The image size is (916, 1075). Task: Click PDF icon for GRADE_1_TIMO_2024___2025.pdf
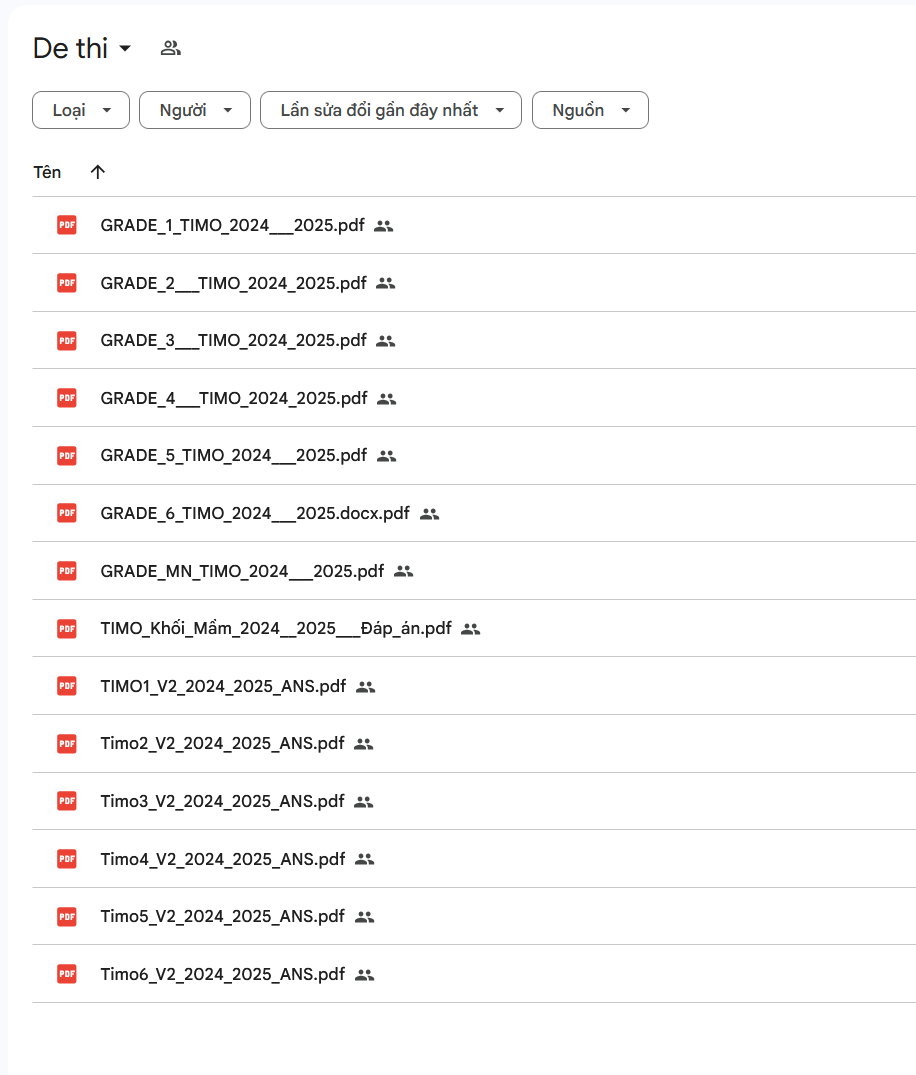[x=67, y=225]
